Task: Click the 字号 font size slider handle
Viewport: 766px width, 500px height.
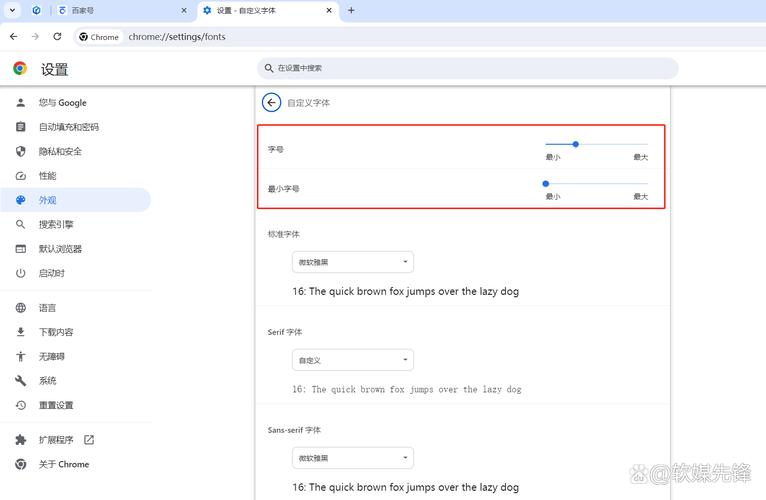Action: tap(576, 144)
